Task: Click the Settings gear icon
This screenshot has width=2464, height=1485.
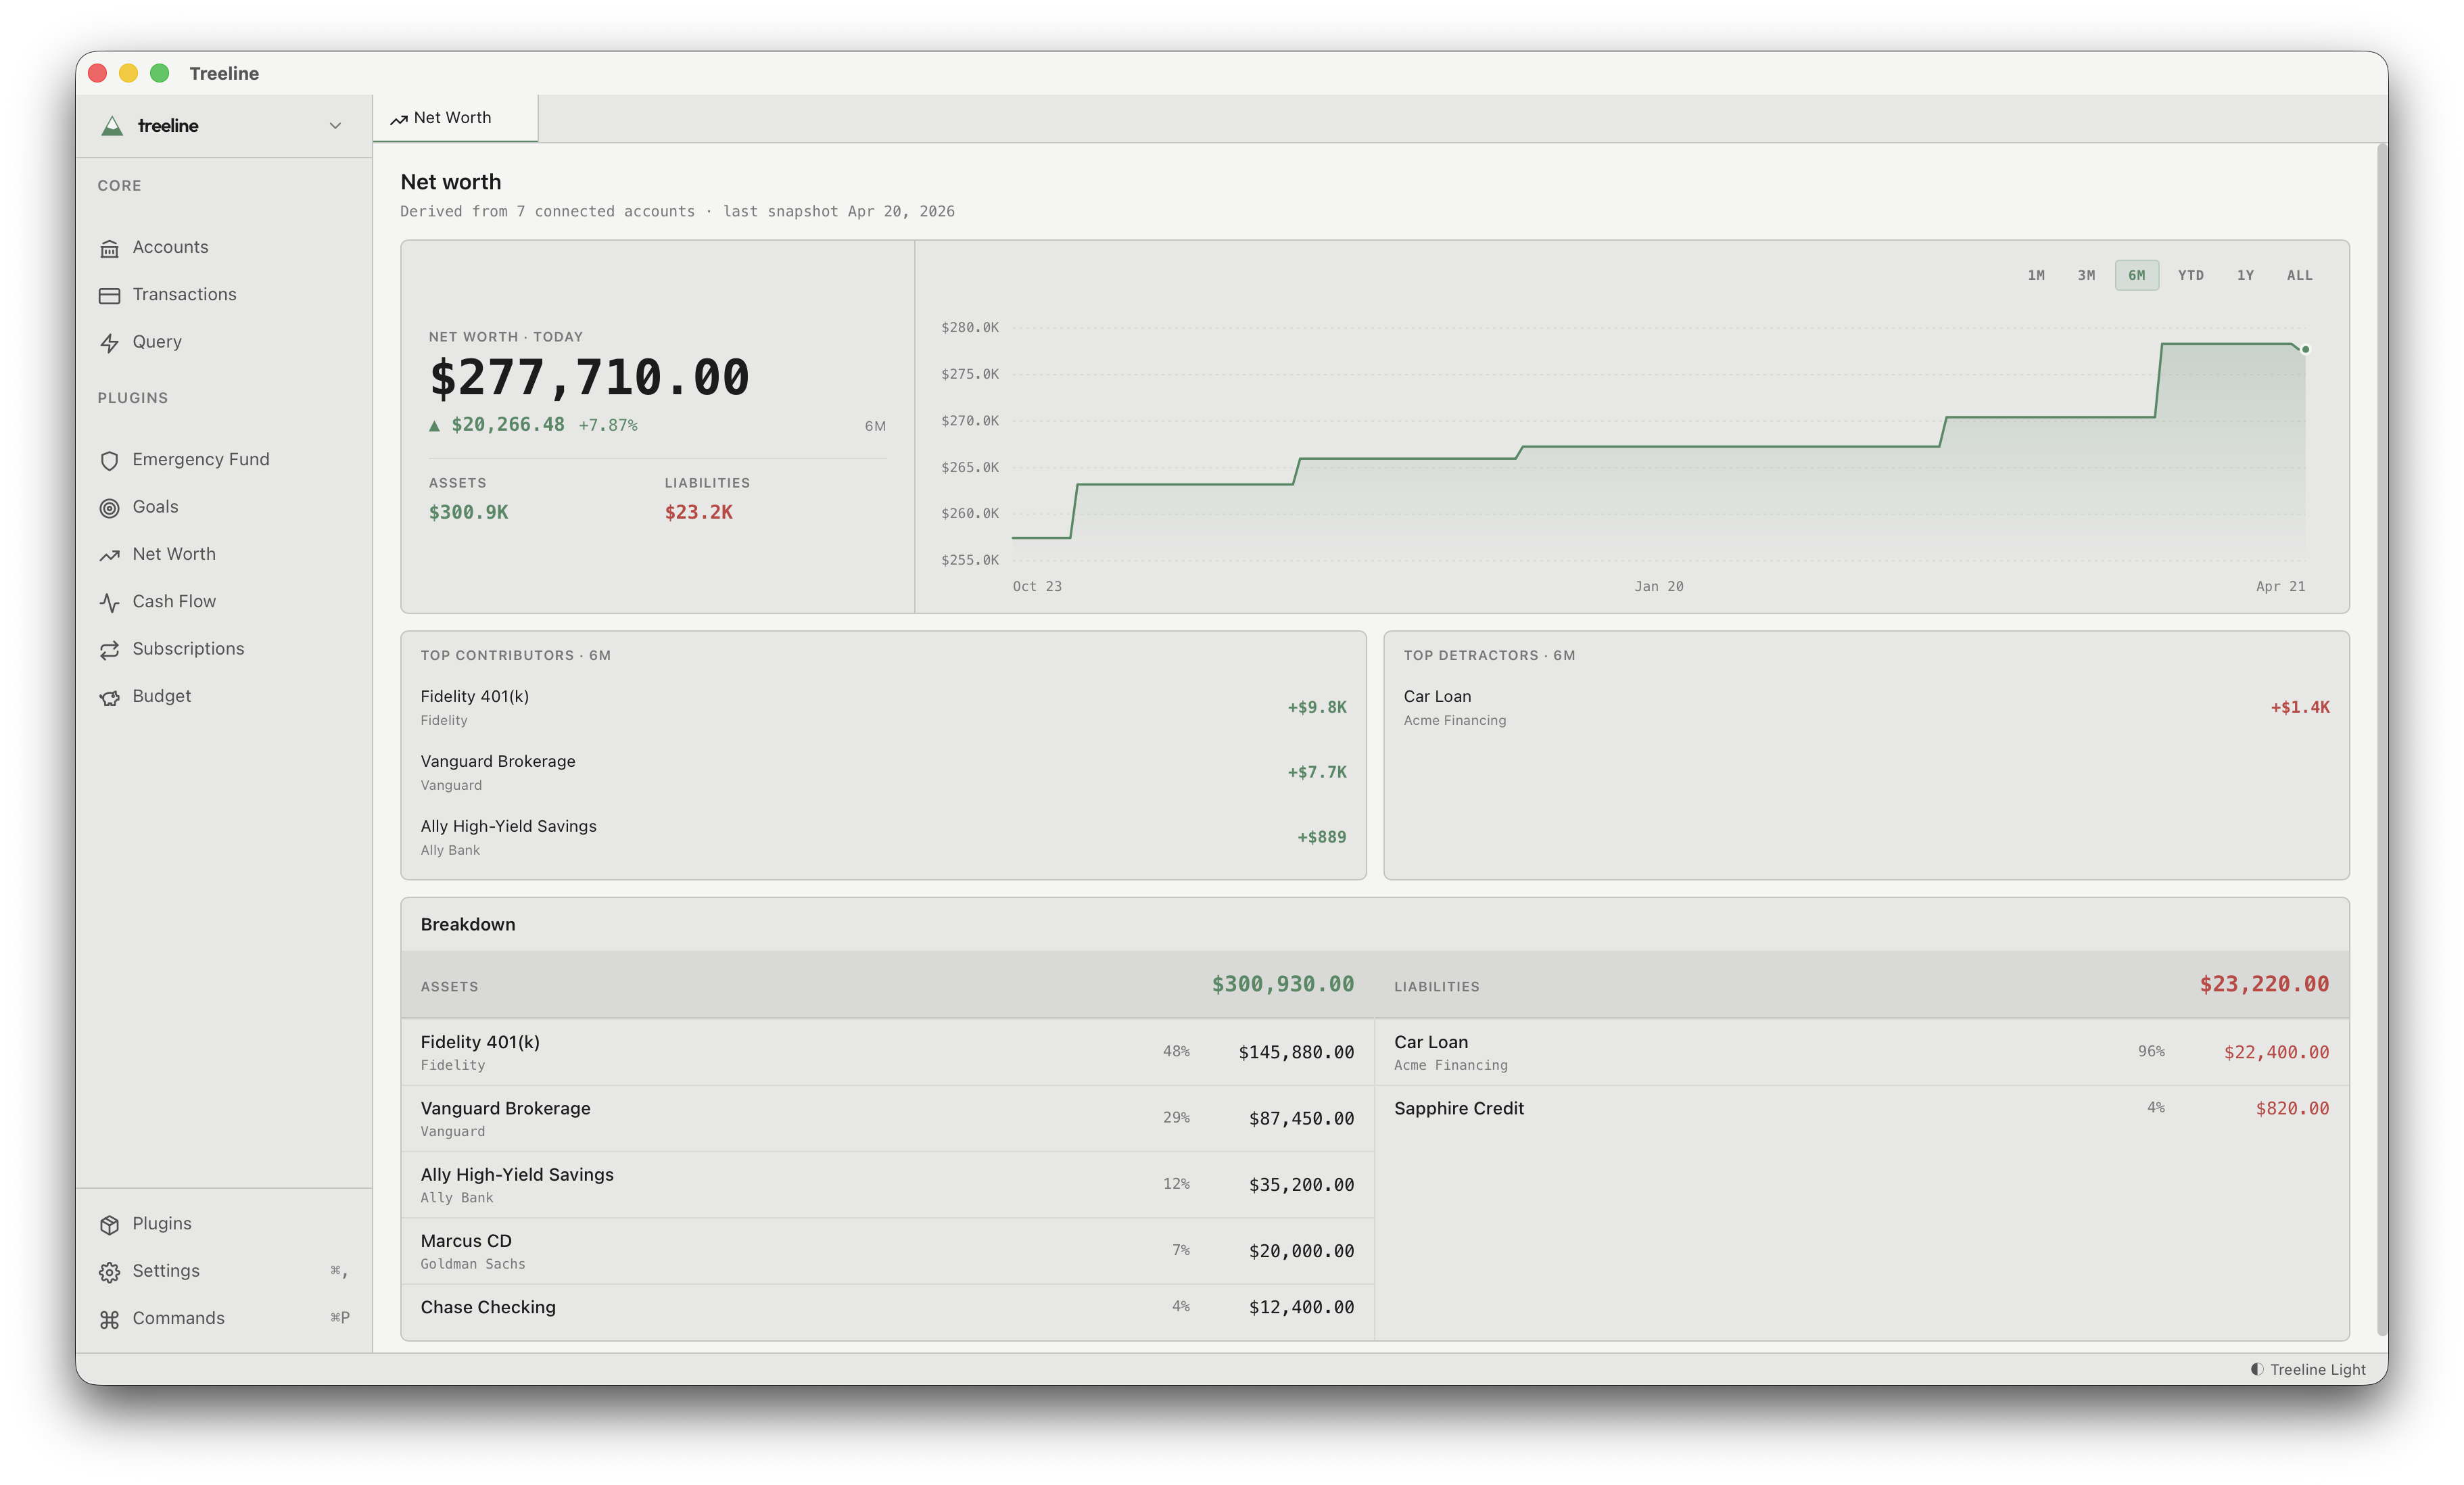Action: 110,1272
